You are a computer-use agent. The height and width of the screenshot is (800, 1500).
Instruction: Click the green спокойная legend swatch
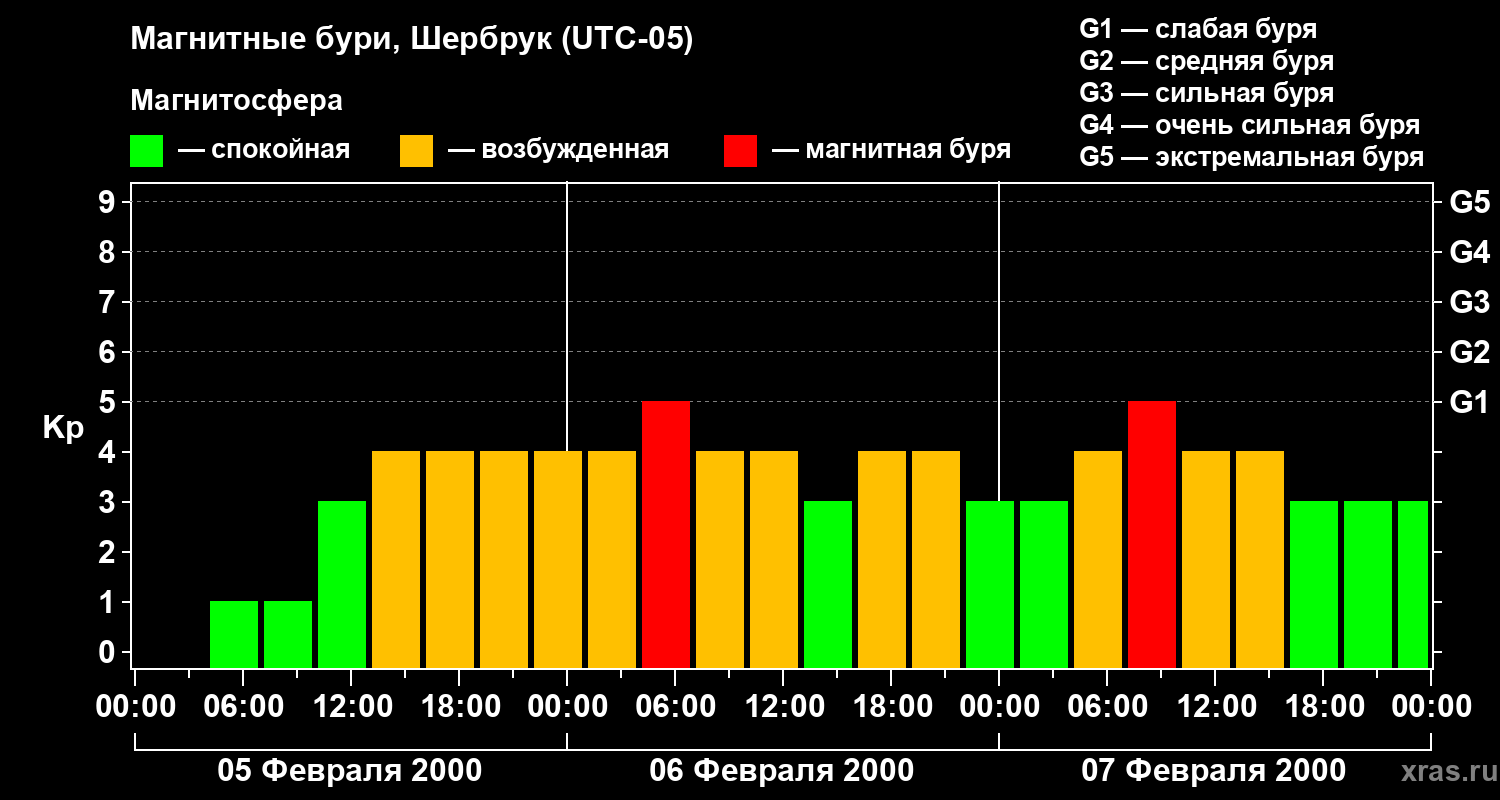pos(146,151)
